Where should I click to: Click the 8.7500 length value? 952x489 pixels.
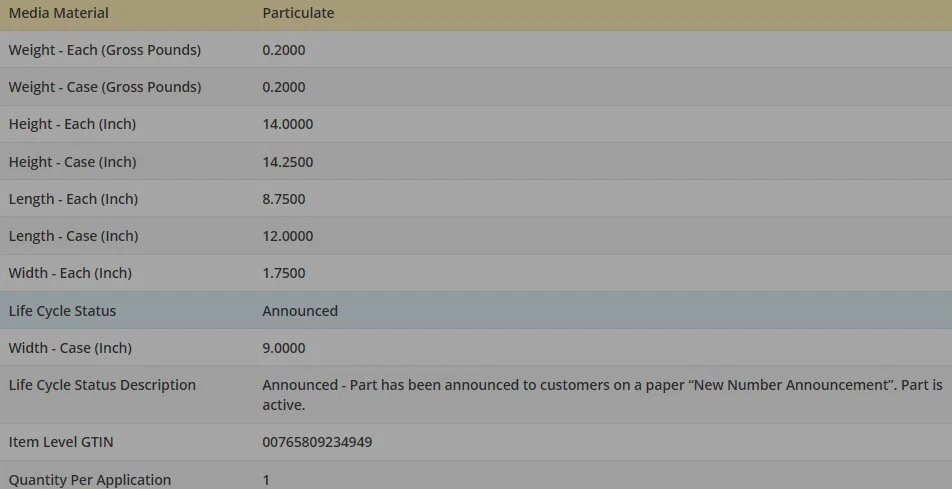284,199
